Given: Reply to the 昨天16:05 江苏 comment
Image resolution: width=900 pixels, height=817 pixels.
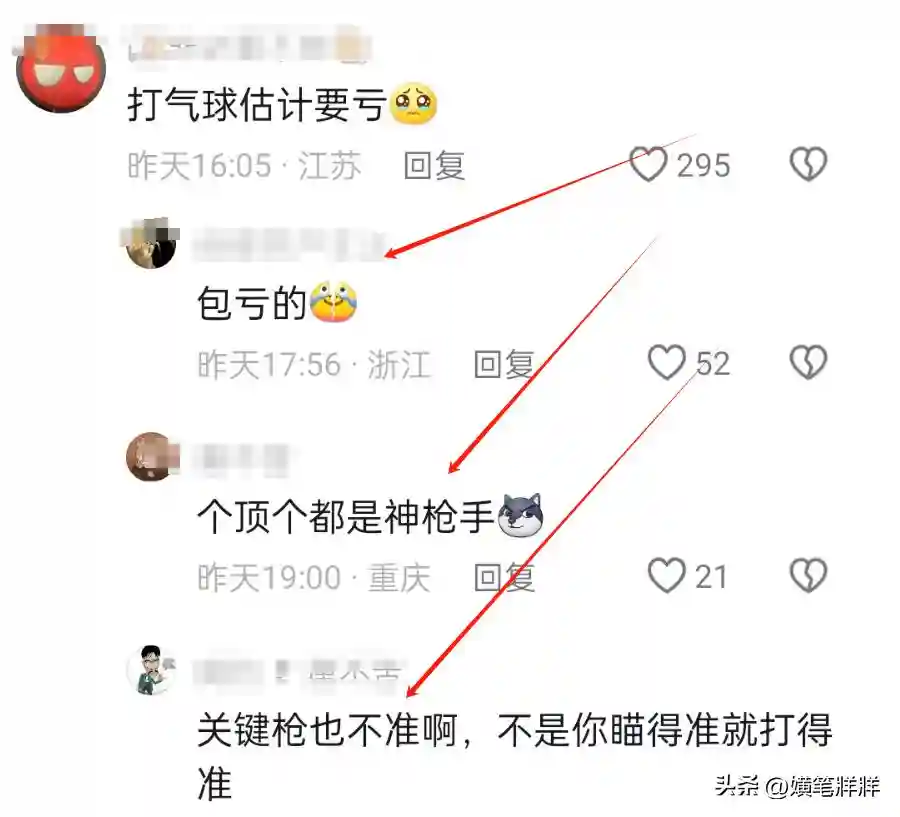Looking at the screenshot, I should coord(434,166).
